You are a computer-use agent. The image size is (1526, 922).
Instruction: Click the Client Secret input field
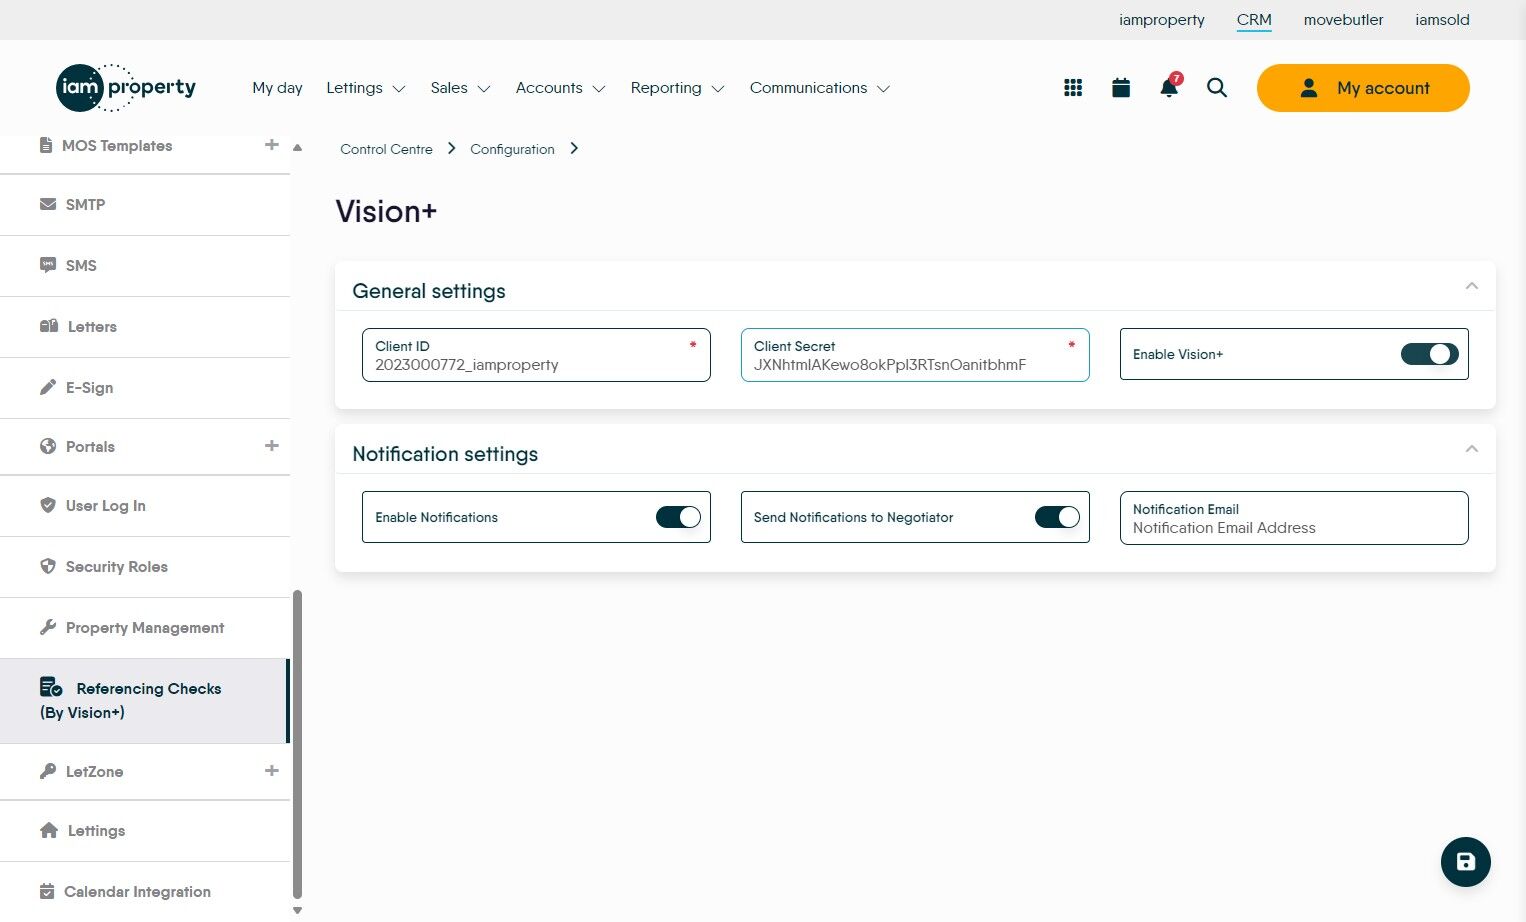[x=915, y=355]
